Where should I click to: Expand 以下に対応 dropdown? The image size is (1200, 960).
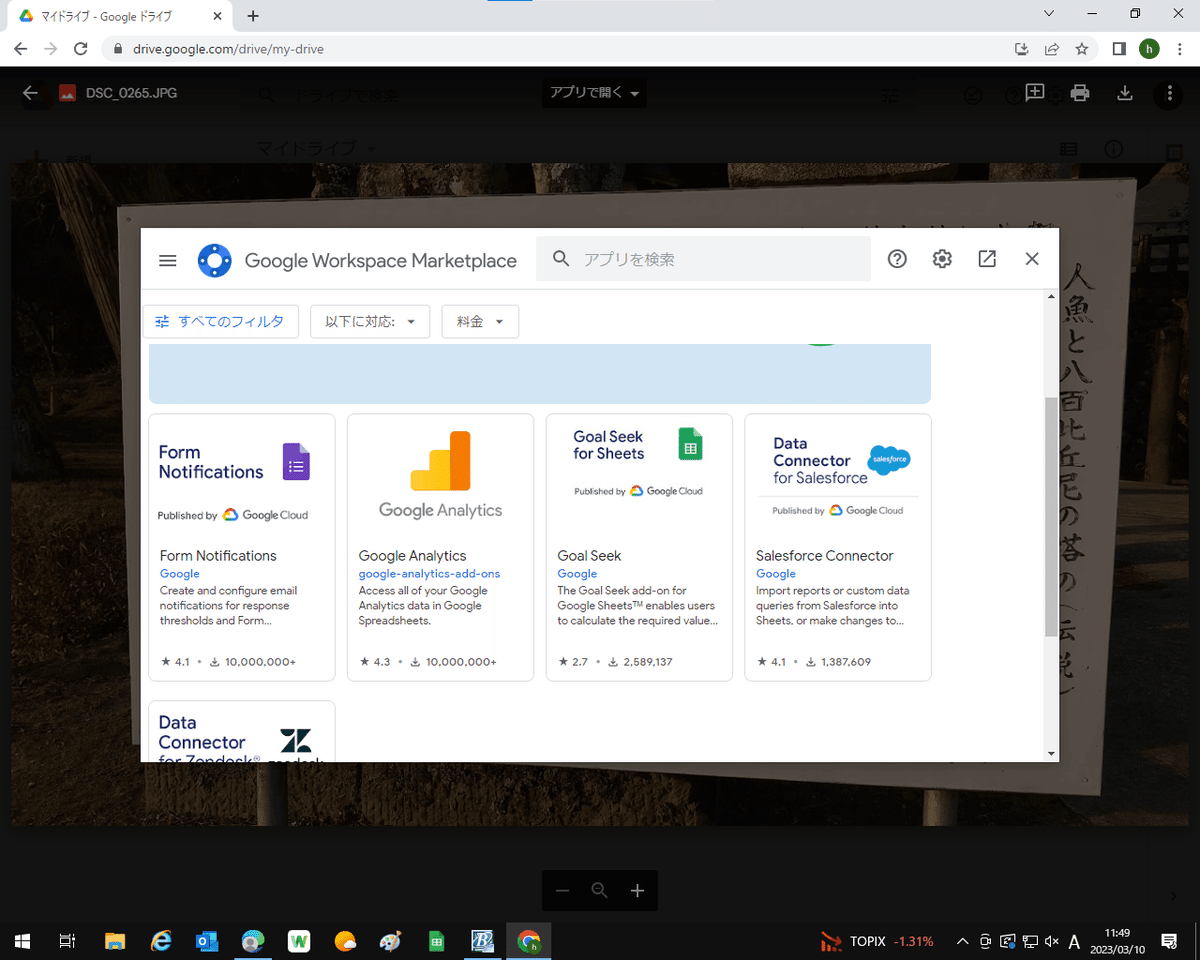click(x=370, y=321)
